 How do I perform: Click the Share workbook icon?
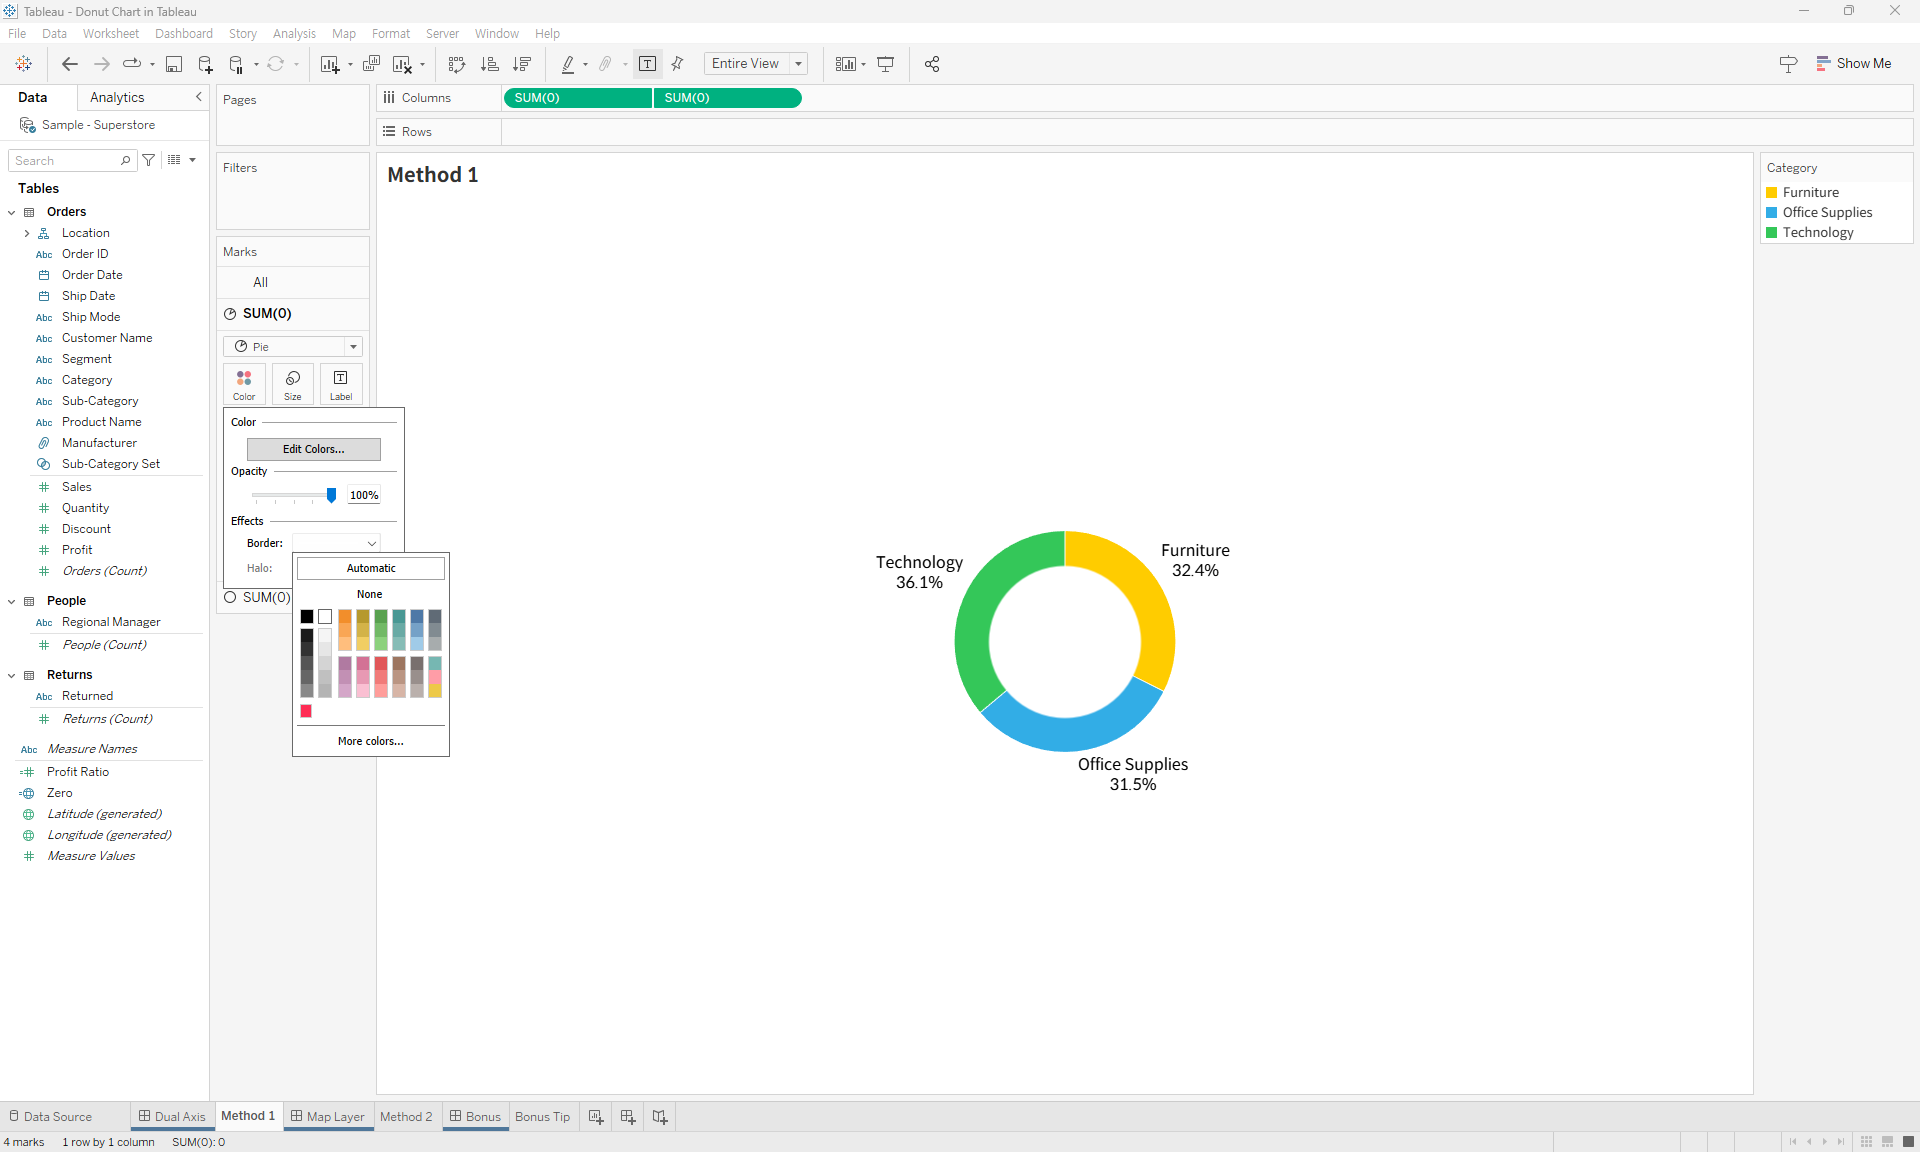point(932,63)
